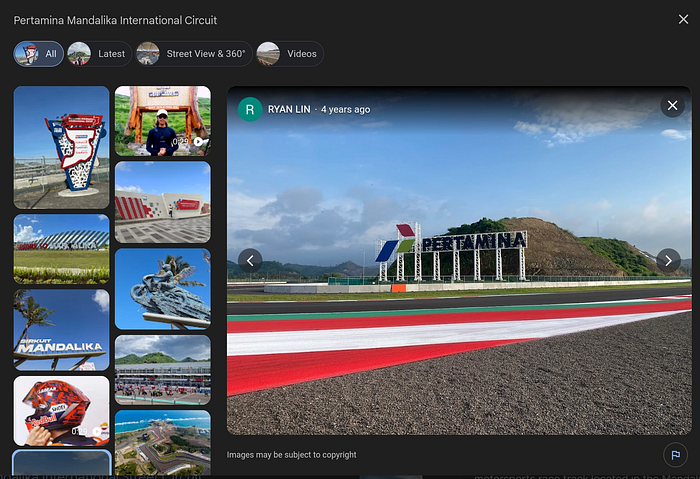The width and height of the screenshot is (700, 479).
Task: Open circuit map monument thumbnail
Action: pyautogui.click(x=62, y=148)
